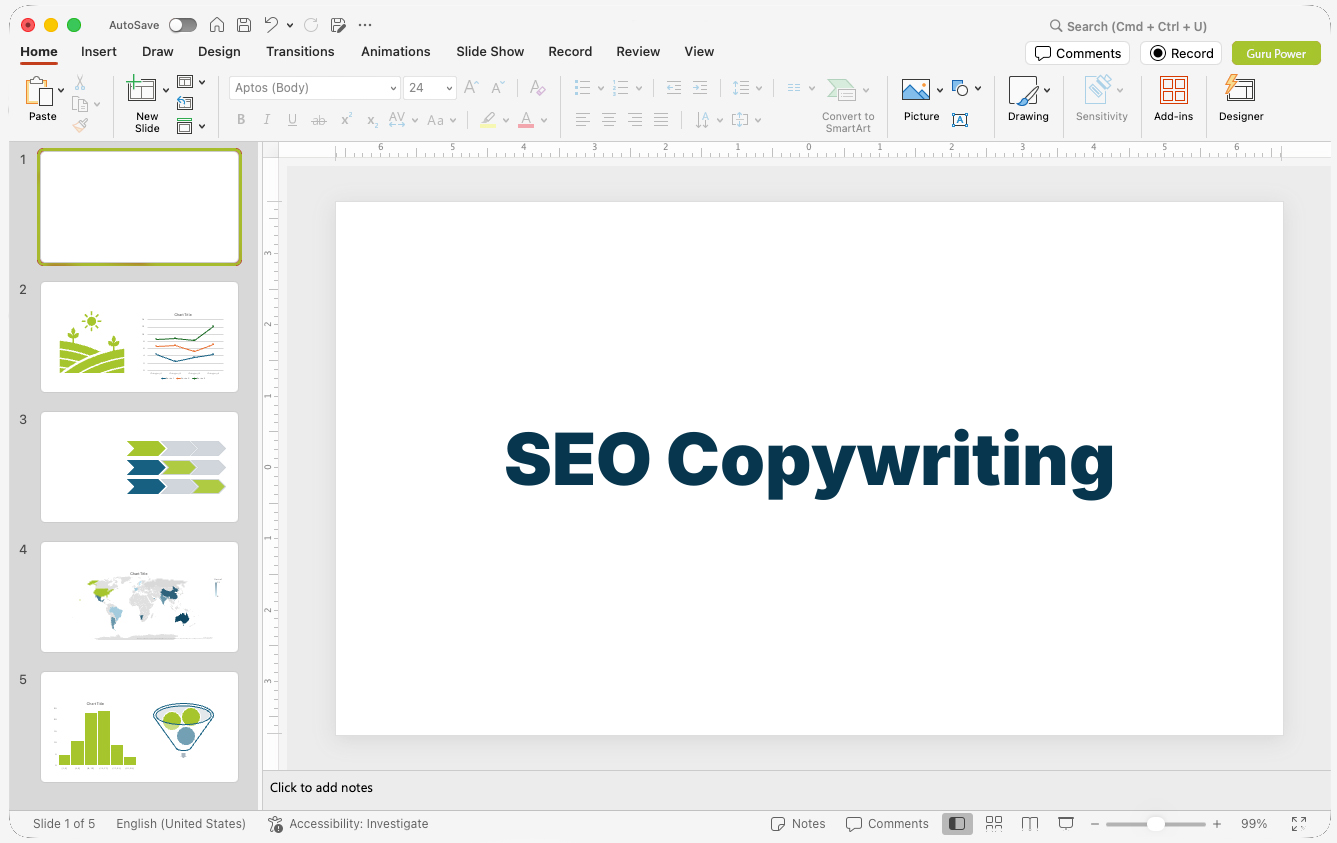
Task: Open the font size 24 dropdown
Action: click(x=430, y=88)
